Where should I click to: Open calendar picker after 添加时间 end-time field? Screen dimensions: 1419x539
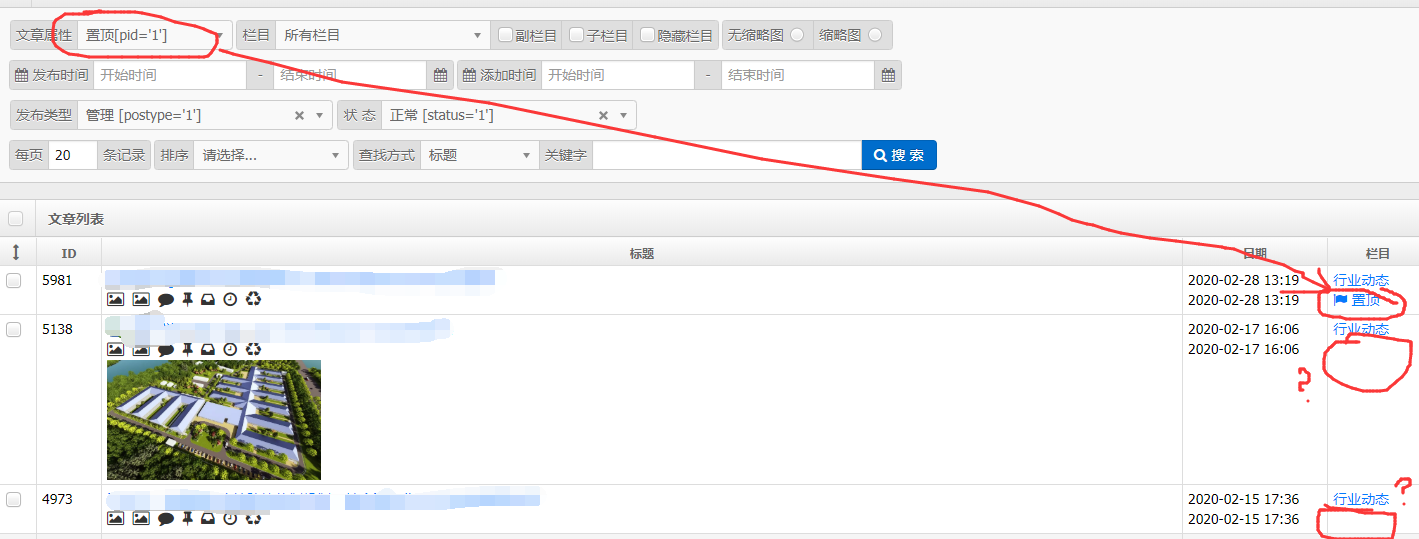(888, 75)
